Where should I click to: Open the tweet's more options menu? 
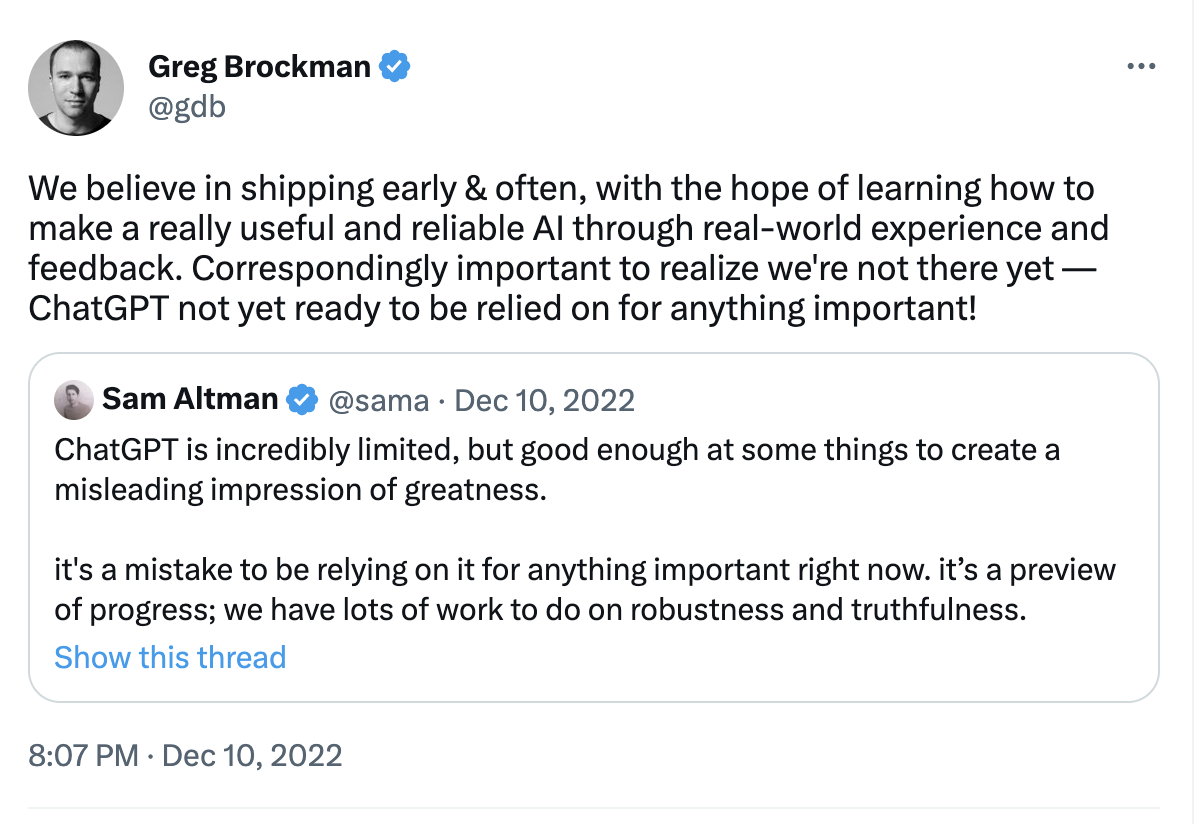coord(1141,67)
